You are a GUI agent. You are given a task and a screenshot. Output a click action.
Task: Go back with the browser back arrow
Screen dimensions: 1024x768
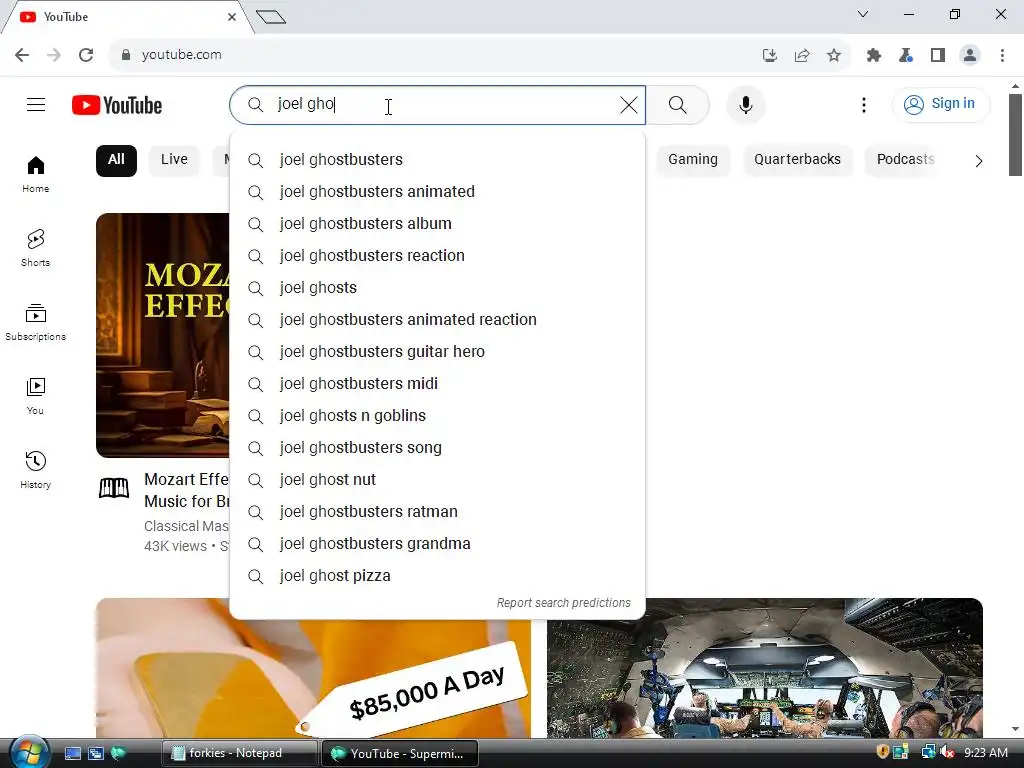tap(22, 55)
